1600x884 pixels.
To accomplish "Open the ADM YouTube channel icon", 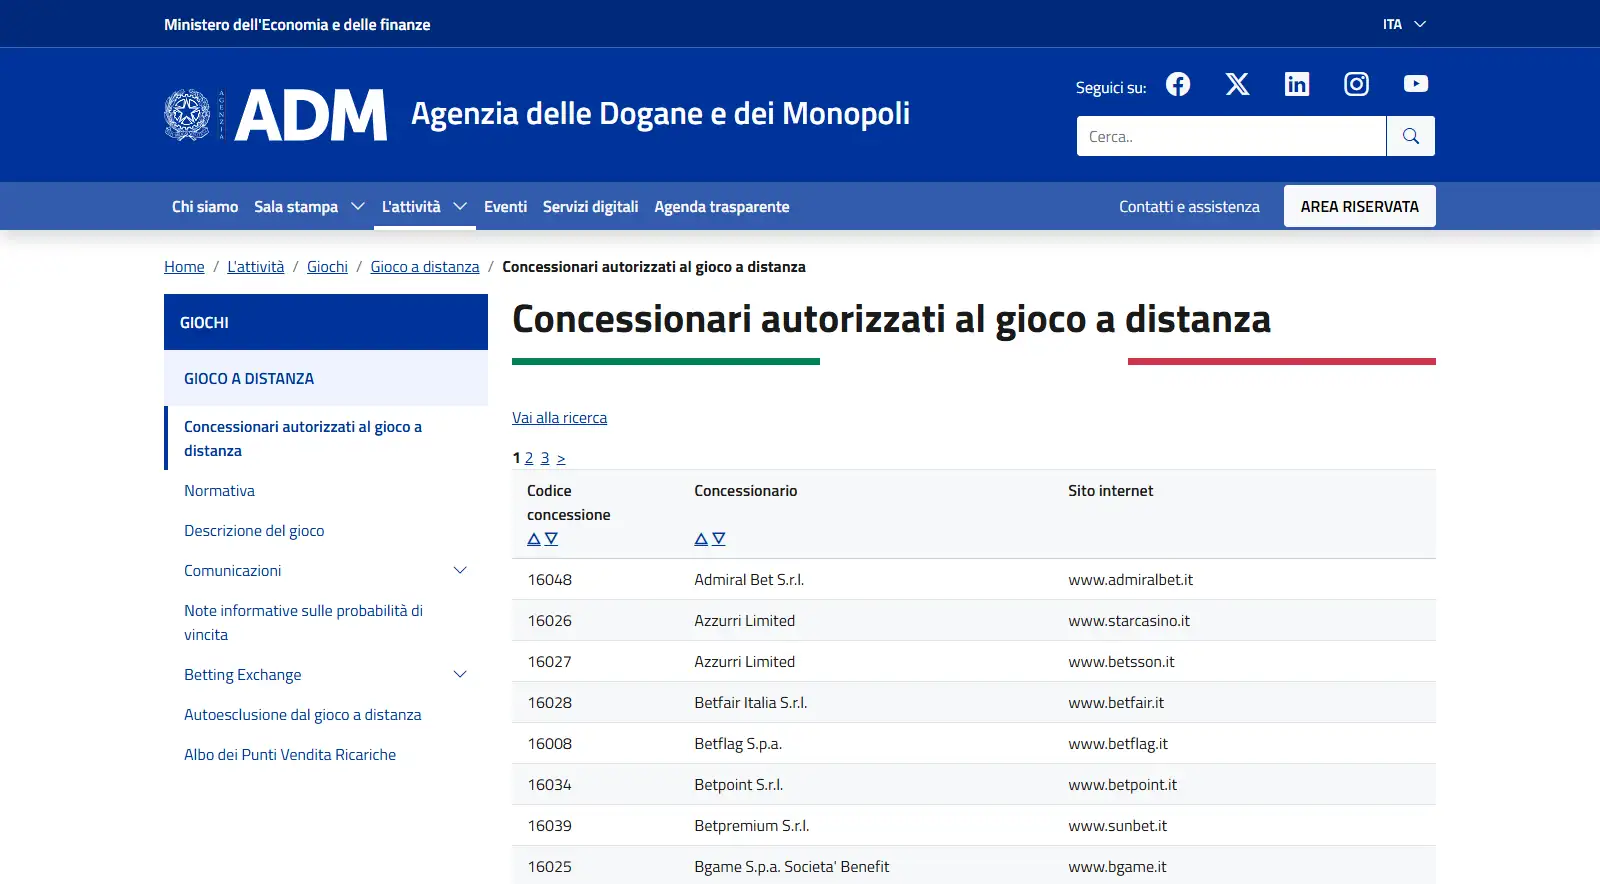I will click(x=1416, y=84).
